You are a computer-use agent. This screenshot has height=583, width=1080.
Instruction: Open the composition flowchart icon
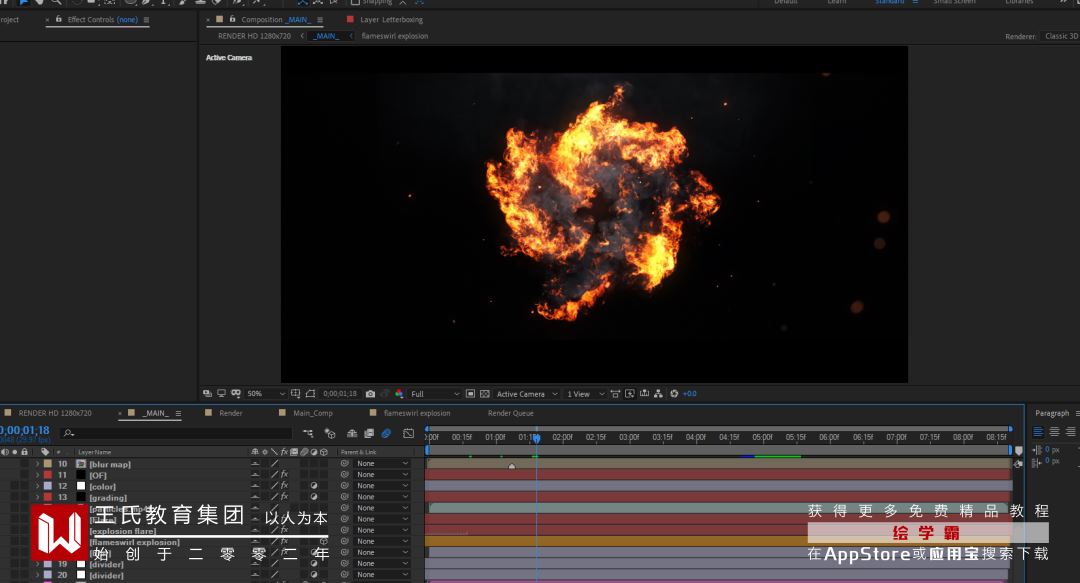(659, 394)
